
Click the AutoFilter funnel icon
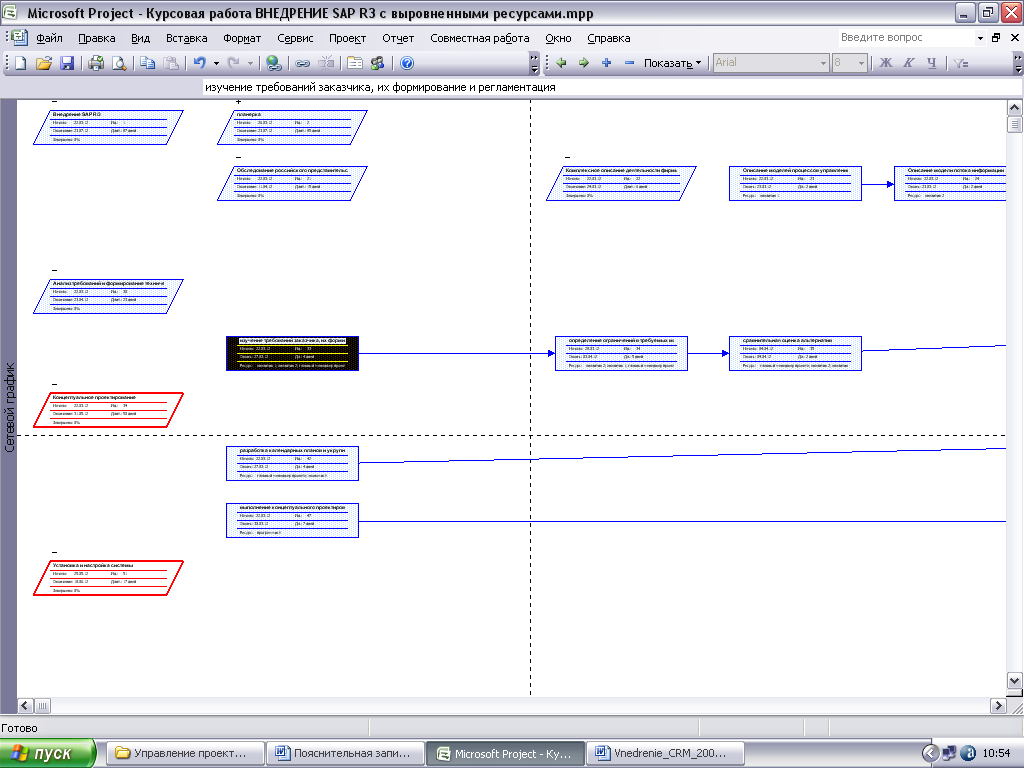tap(961, 63)
